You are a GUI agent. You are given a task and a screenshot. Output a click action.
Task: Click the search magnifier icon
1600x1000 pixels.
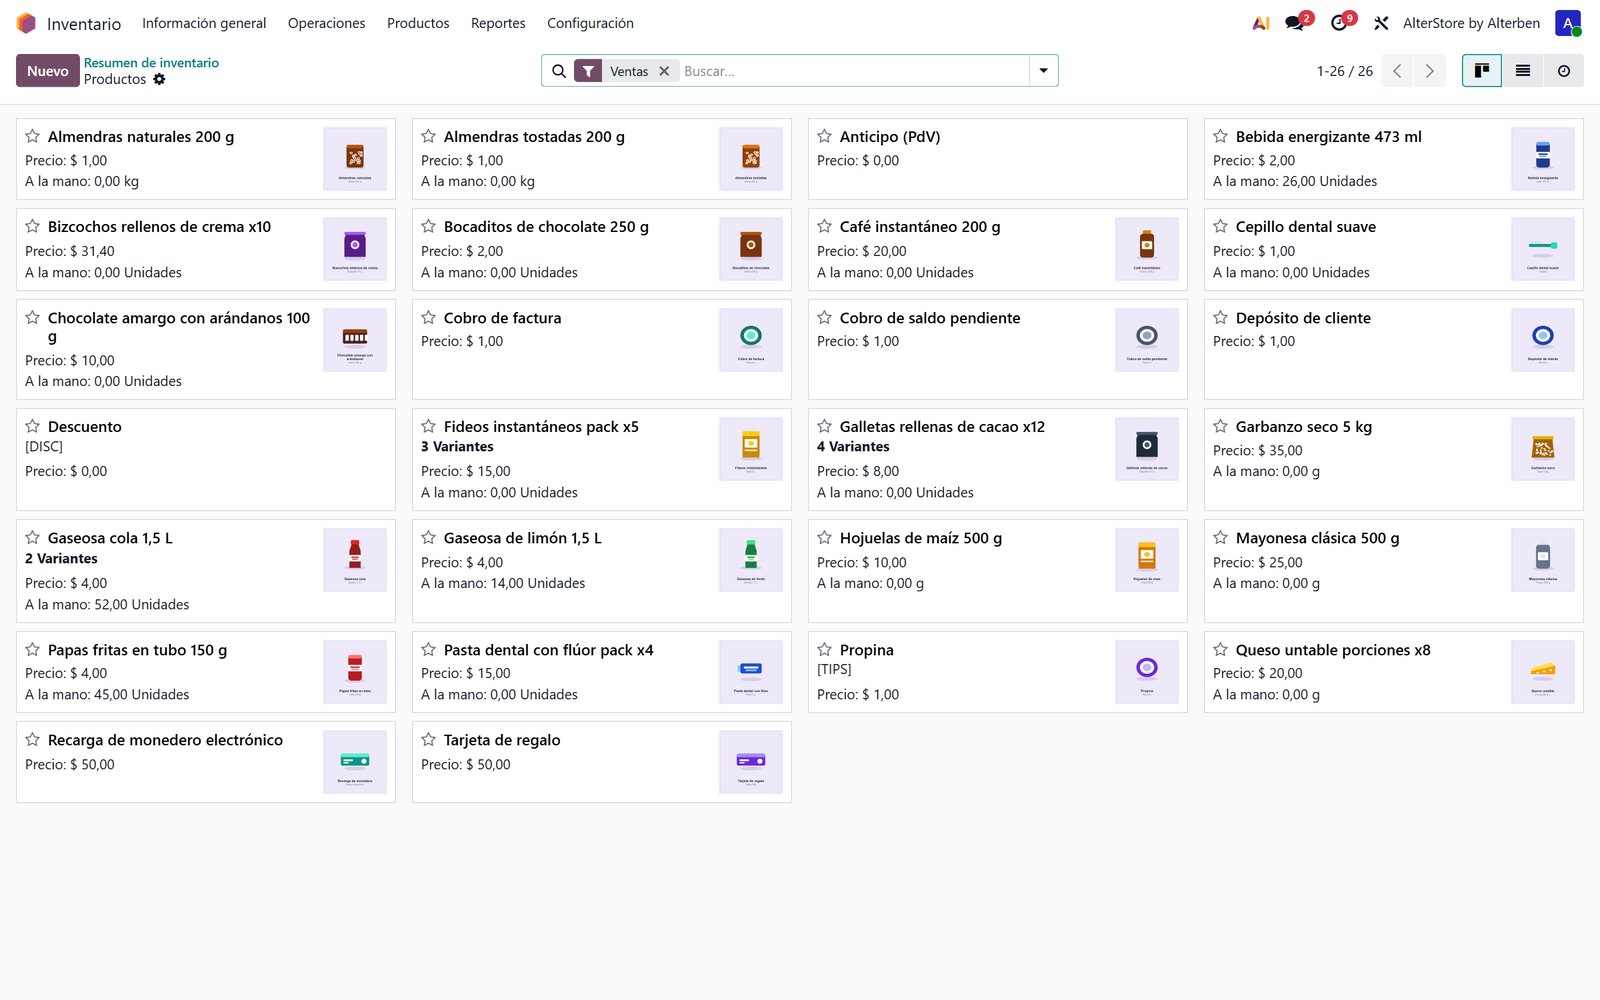pyautogui.click(x=559, y=71)
